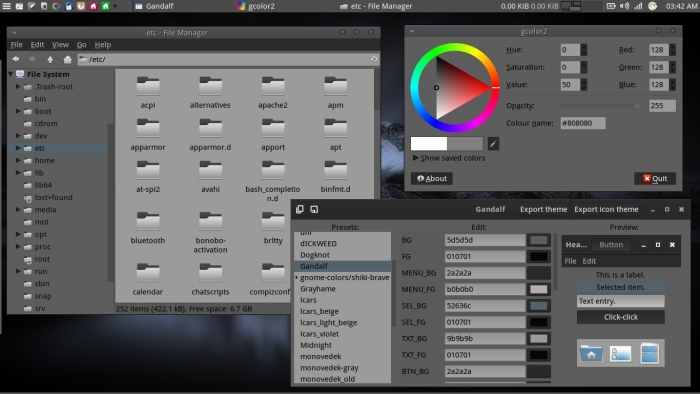
Task: Adjust the Opacity slider in gcolor2
Action: pyautogui.click(x=601, y=106)
